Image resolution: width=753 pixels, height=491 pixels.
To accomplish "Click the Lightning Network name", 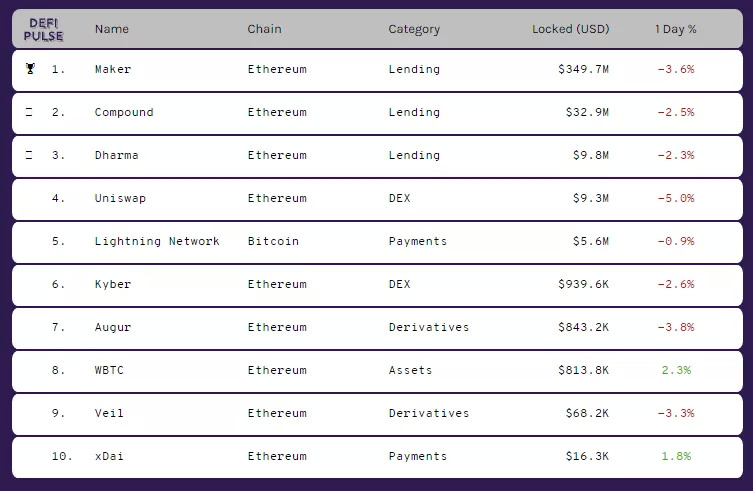I will coord(157,241).
